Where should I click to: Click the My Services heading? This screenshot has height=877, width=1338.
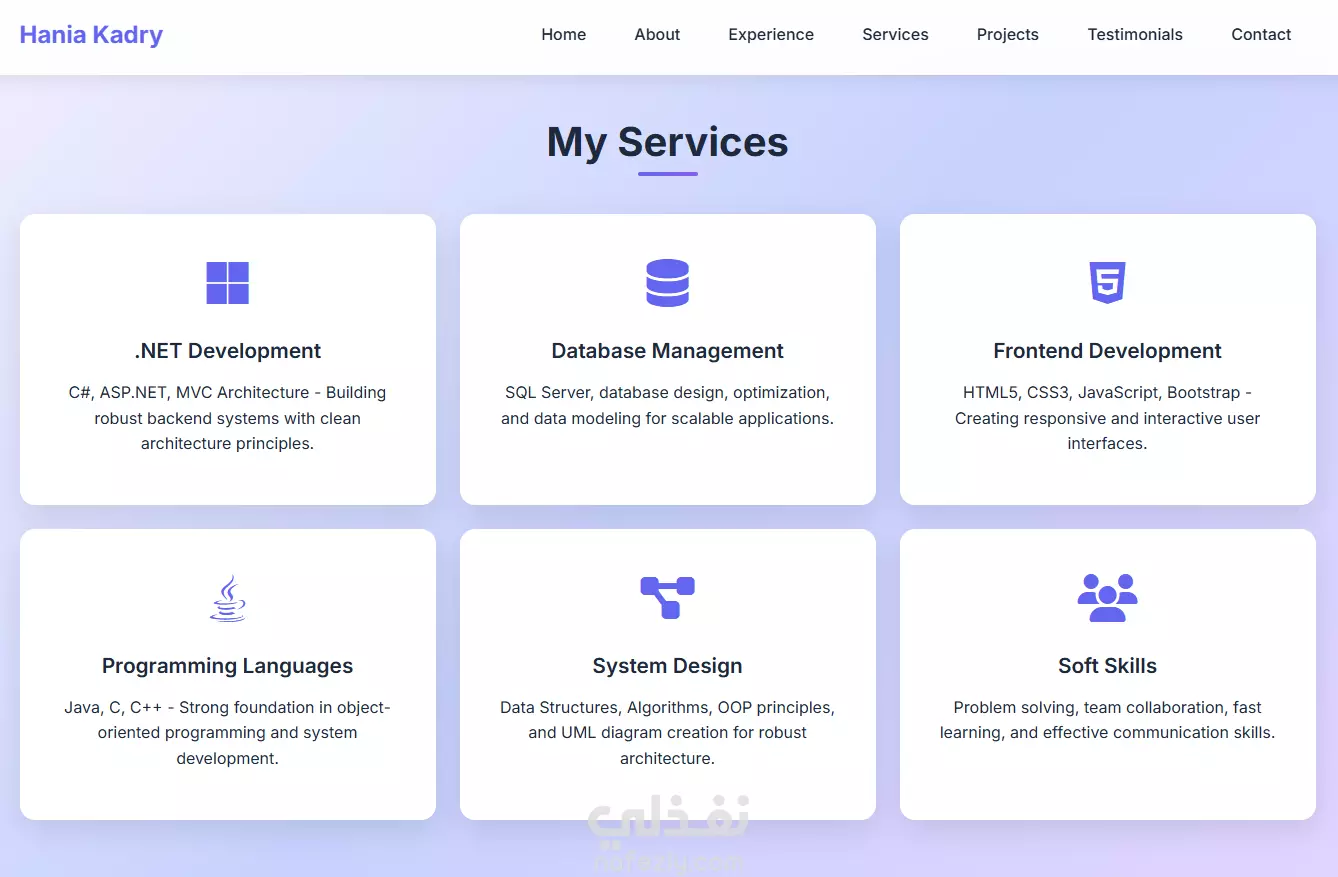pos(667,142)
